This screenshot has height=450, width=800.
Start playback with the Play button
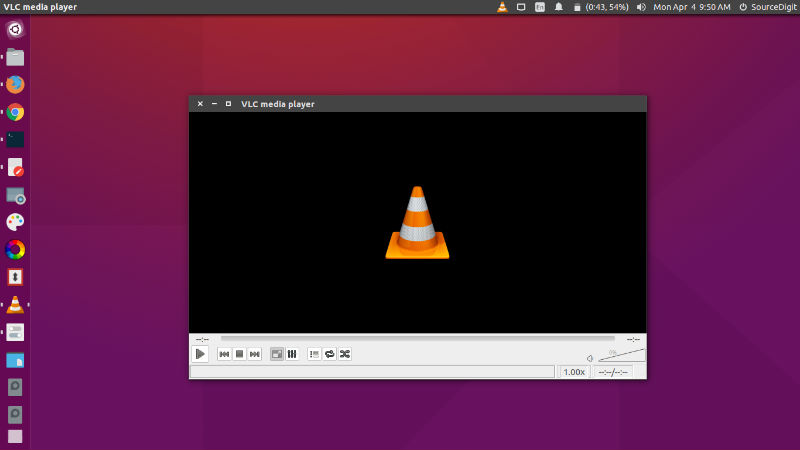[200, 354]
